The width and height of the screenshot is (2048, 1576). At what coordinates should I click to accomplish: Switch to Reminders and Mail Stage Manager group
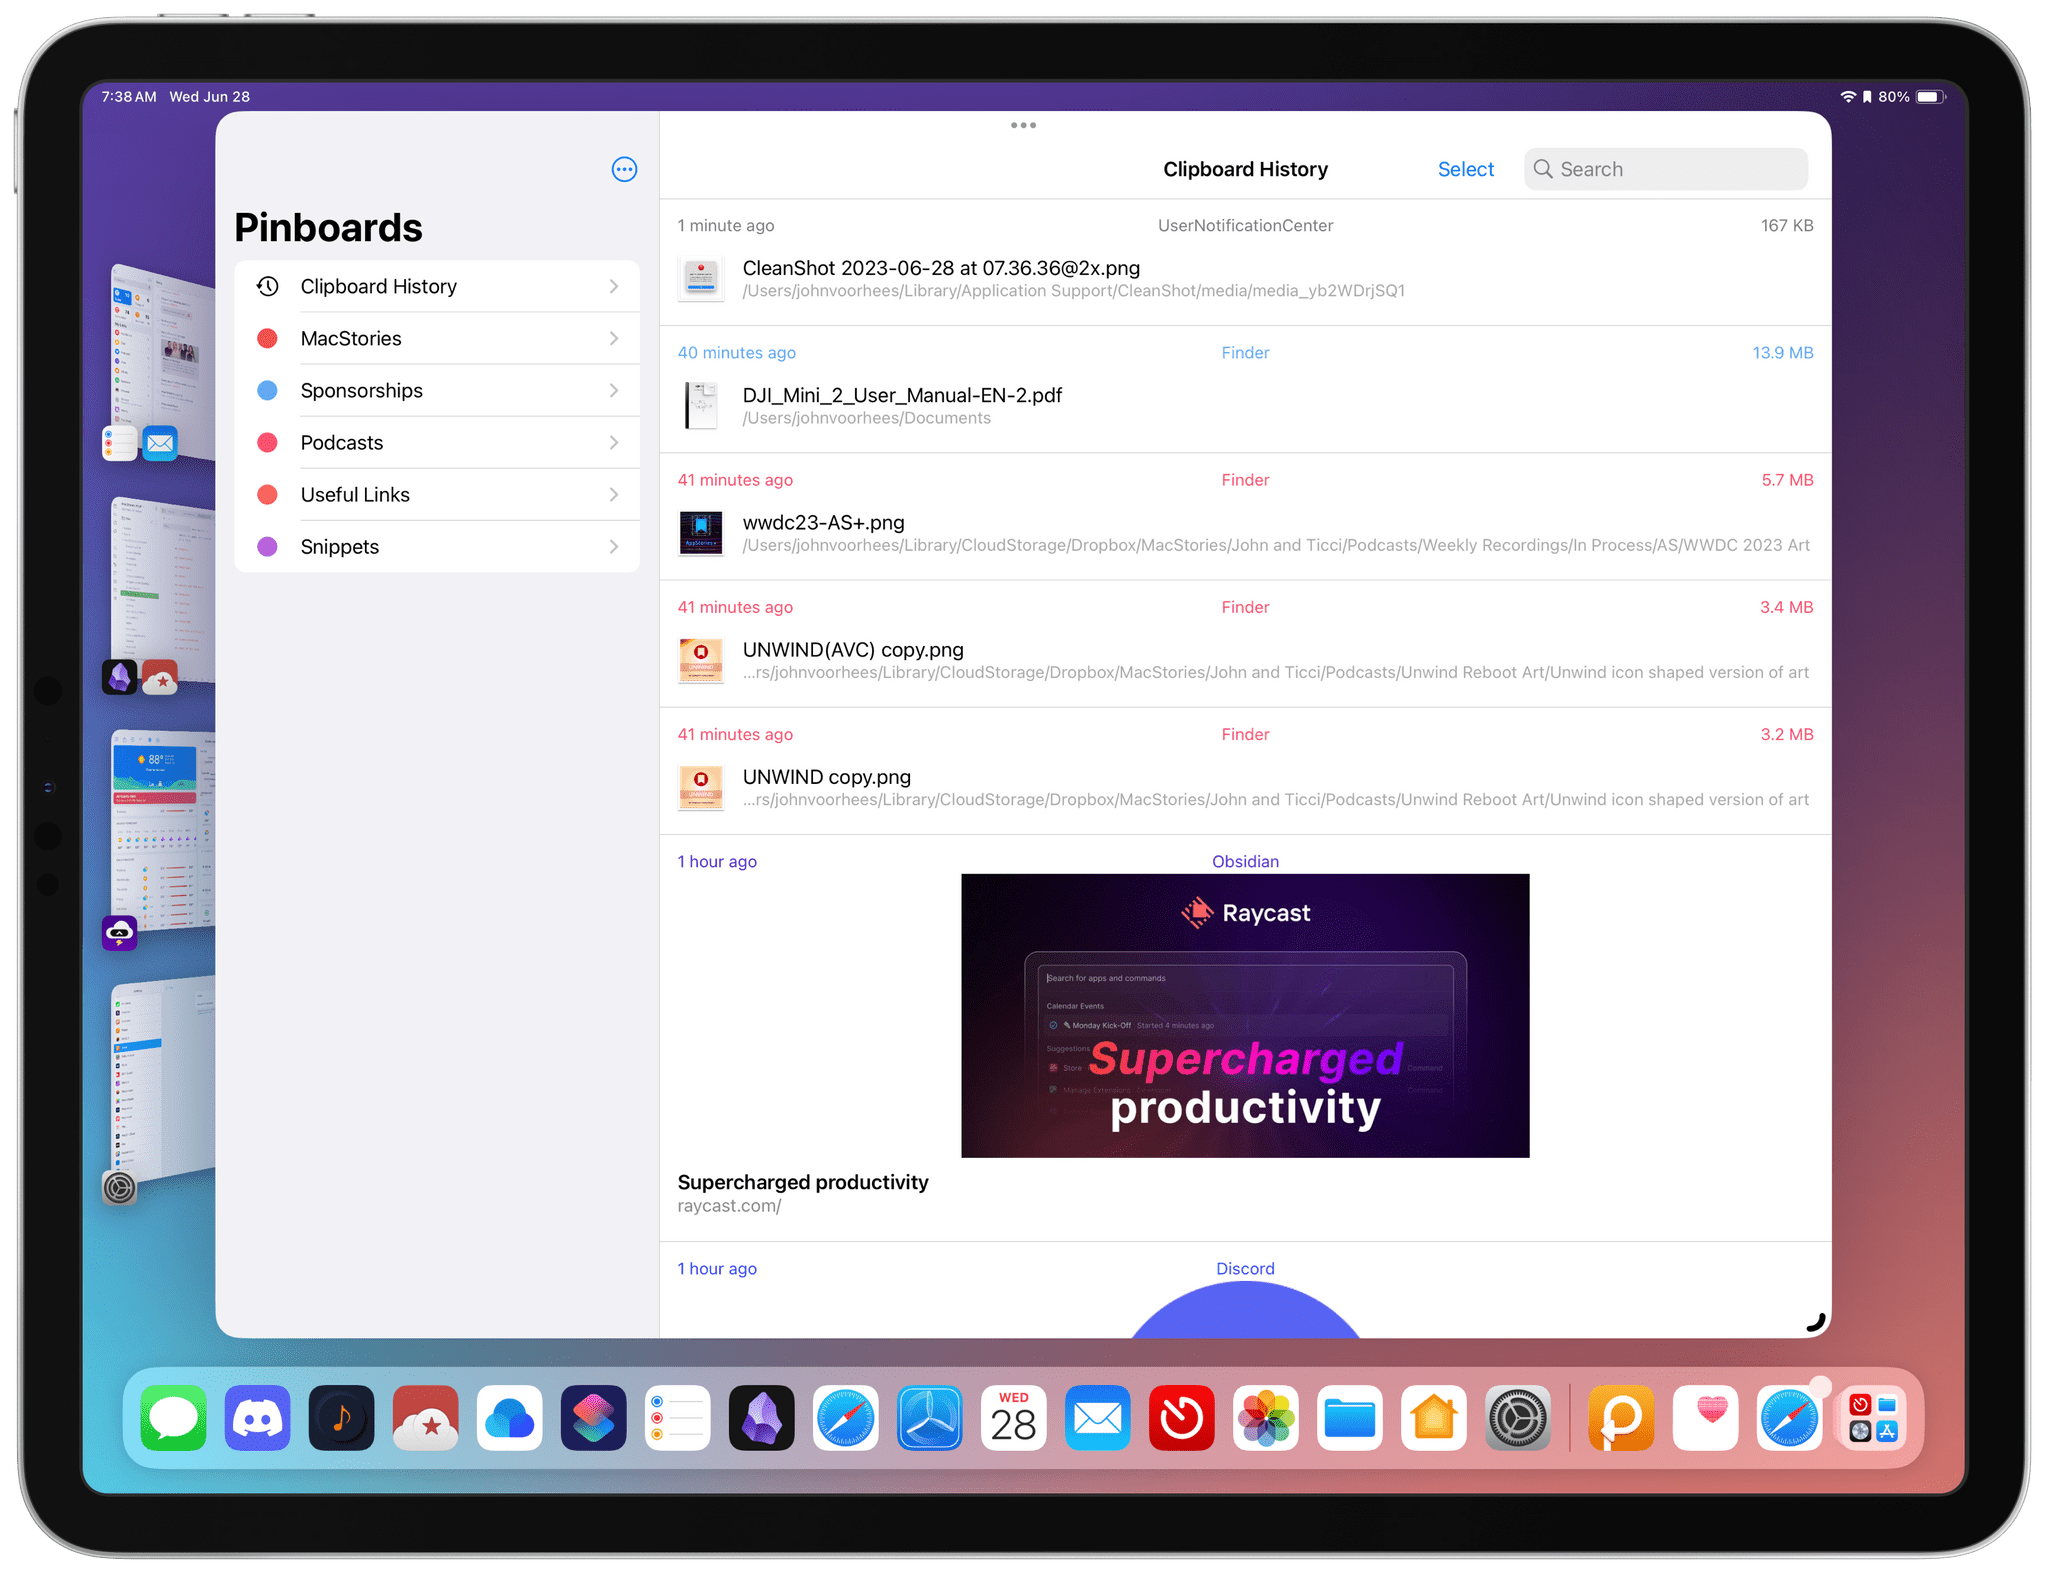point(160,362)
